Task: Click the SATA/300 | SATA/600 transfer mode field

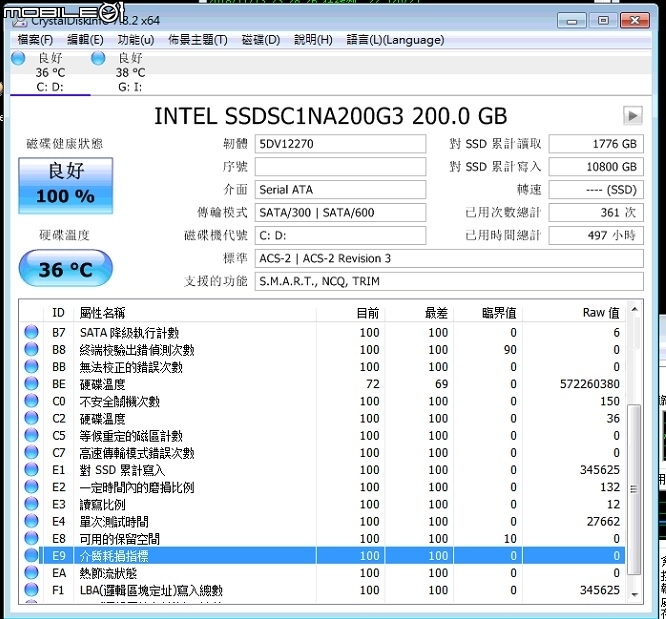Action: pos(340,212)
